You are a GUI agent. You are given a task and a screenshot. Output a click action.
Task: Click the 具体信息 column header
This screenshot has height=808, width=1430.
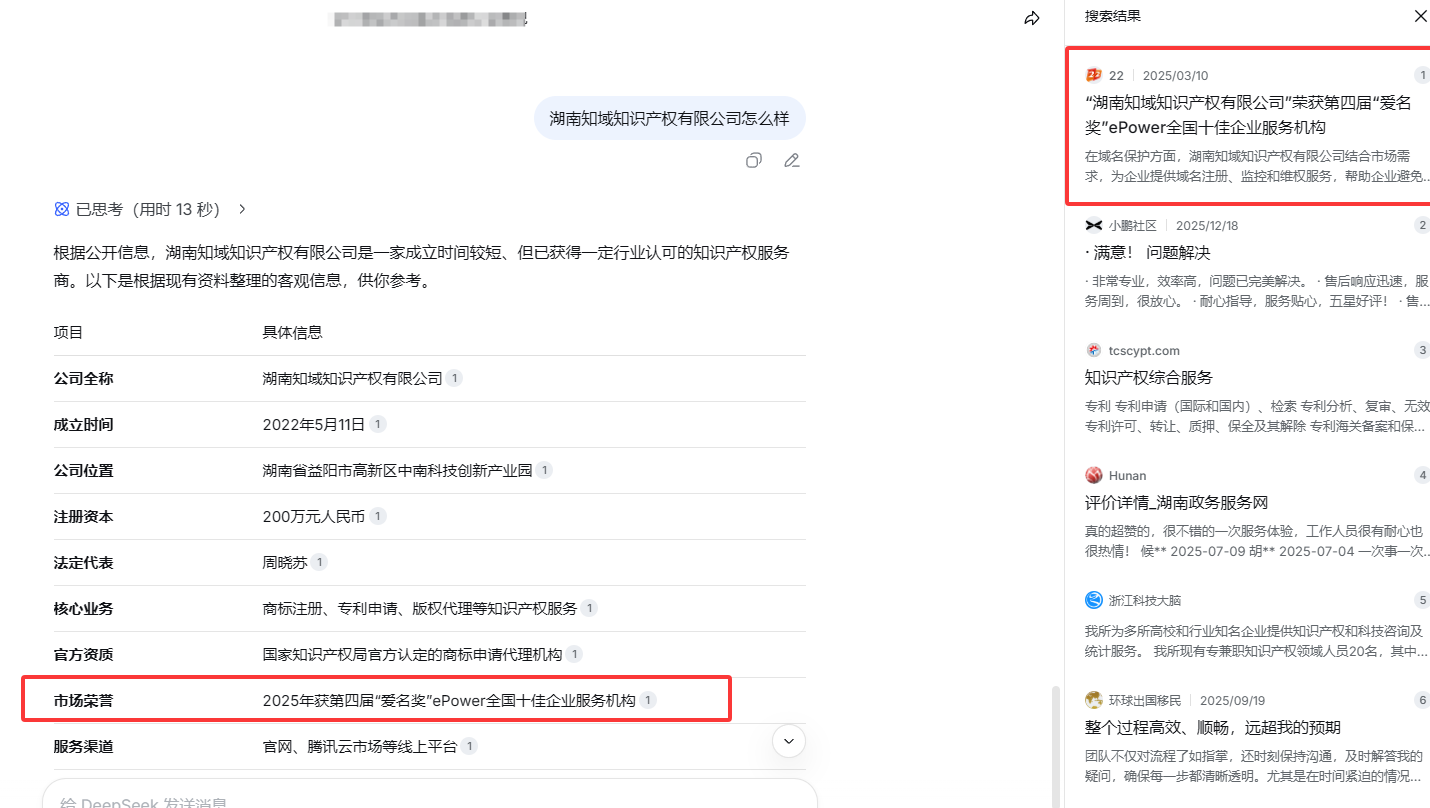pyautogui.click(x=293, y=332)
